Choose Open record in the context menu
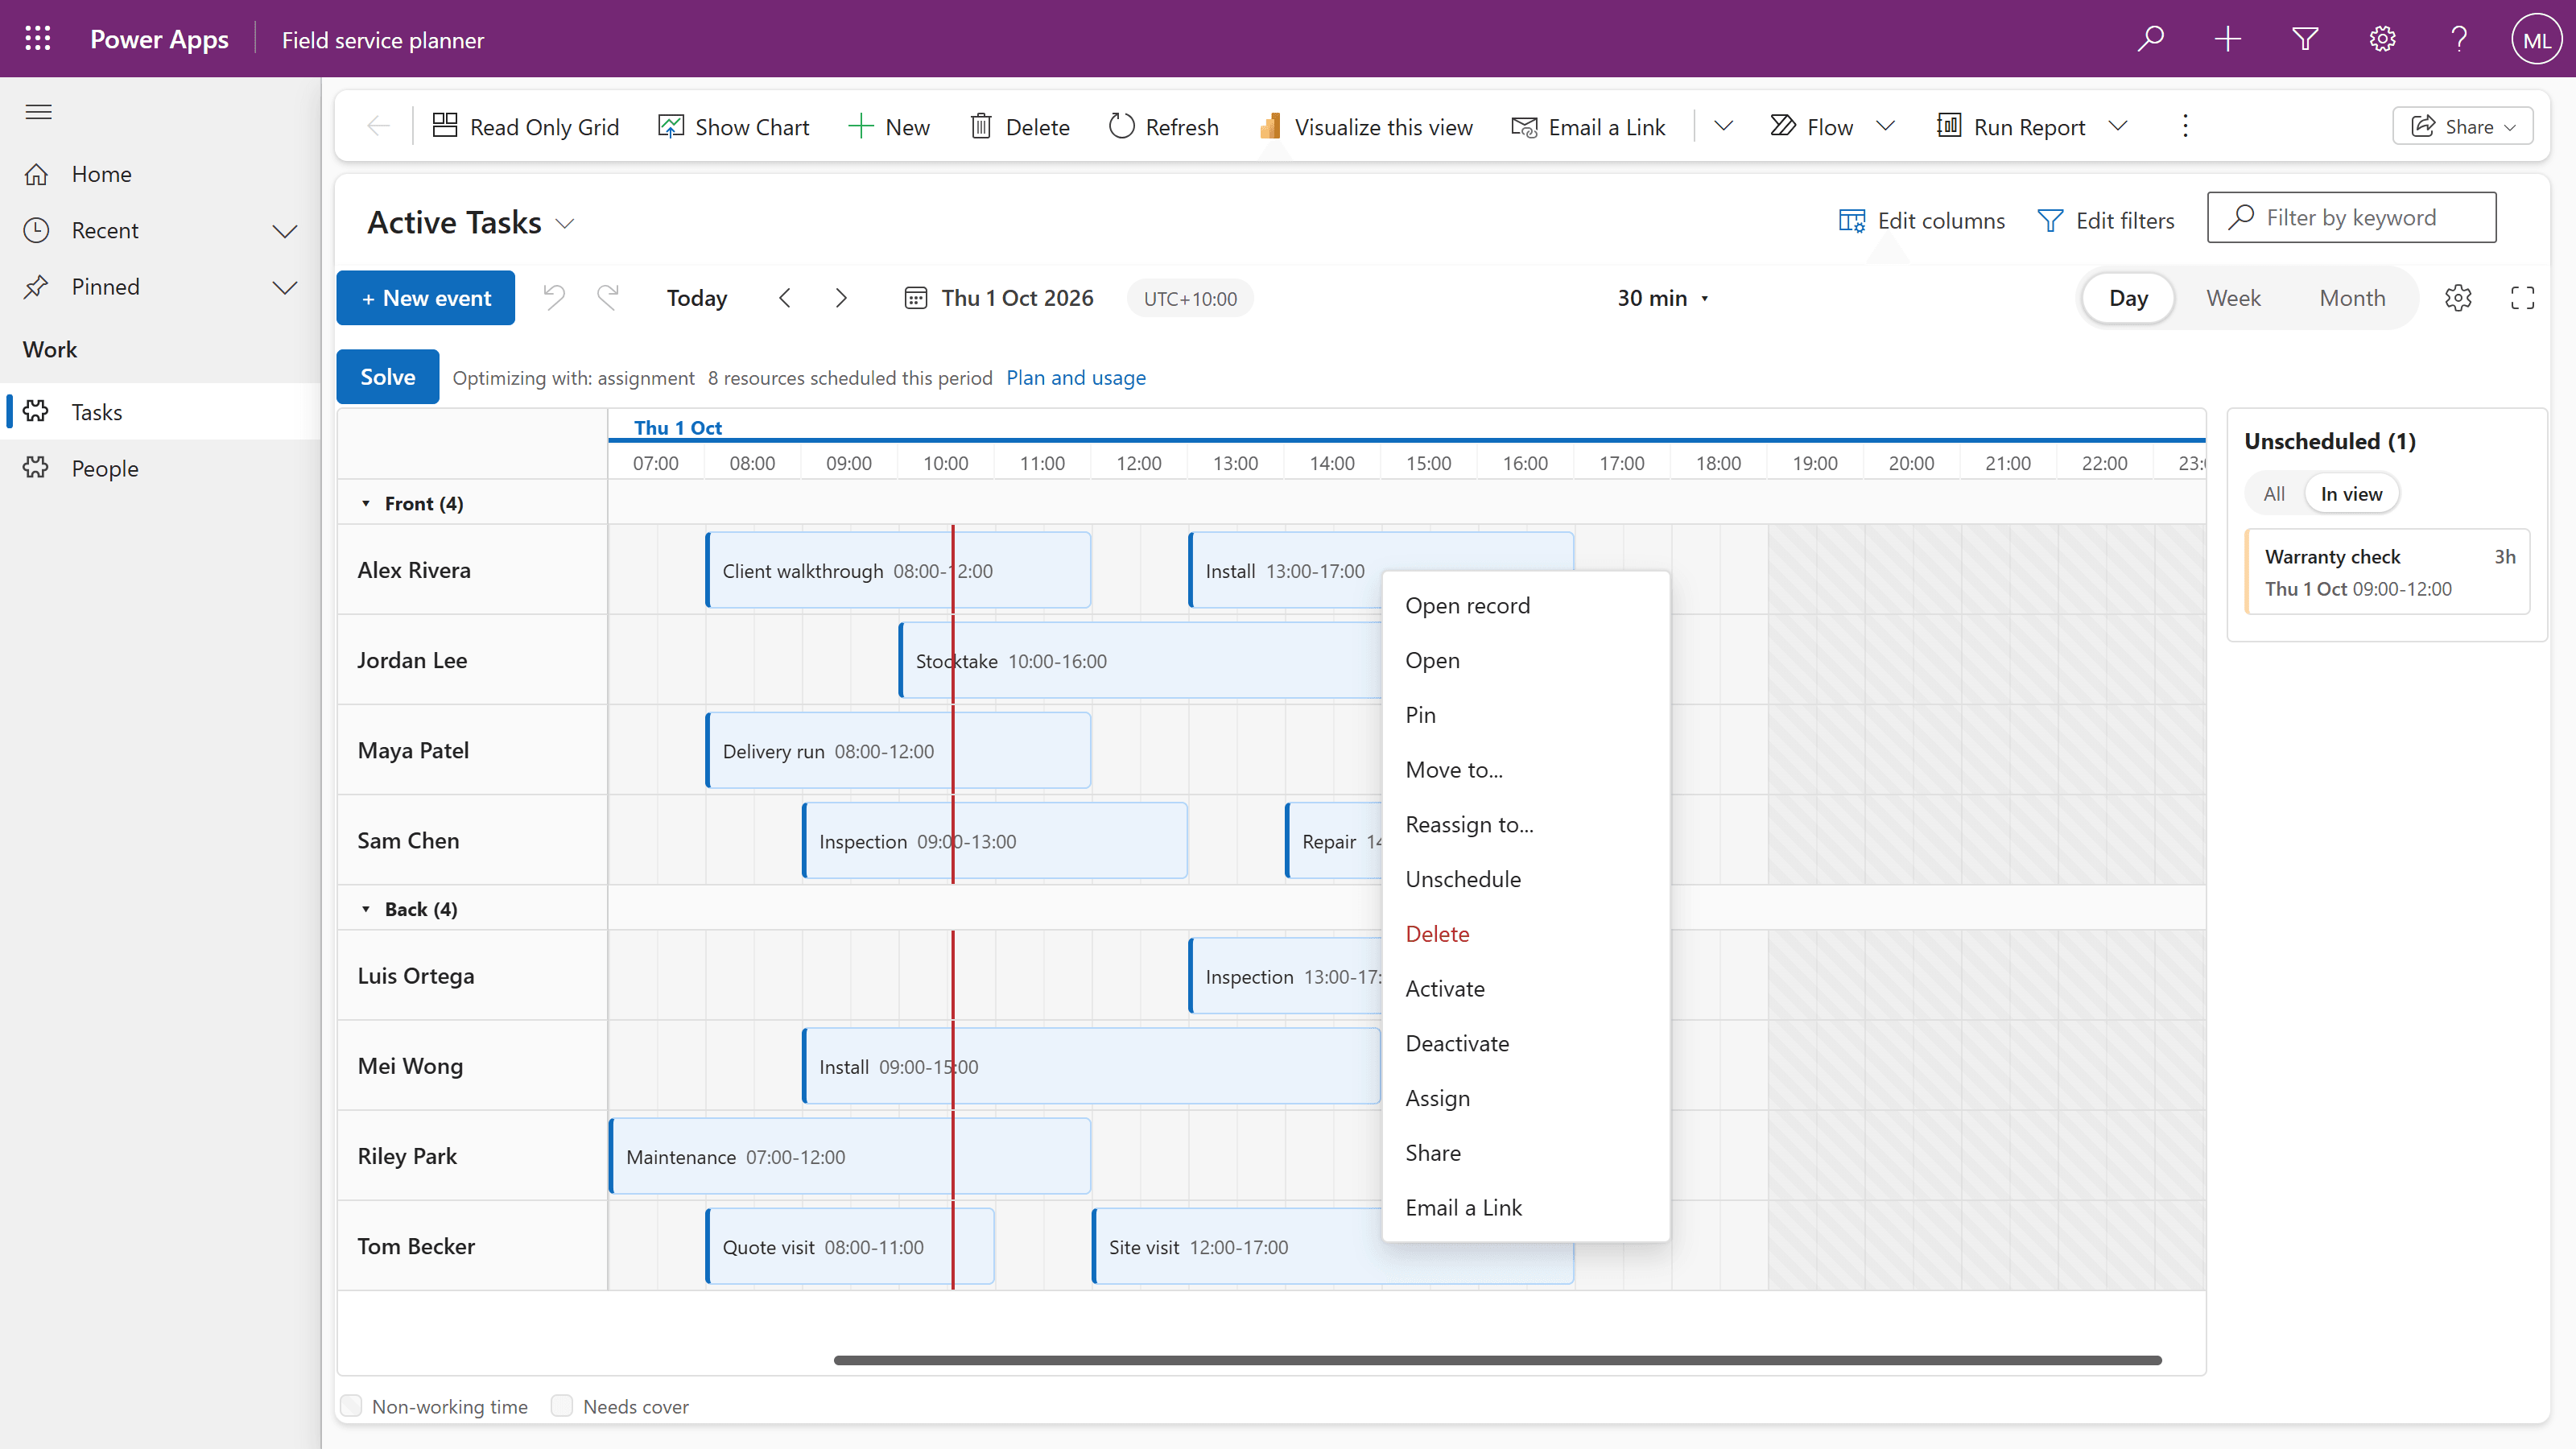This screenshot has height=1449, width=2576. tap(1526, 606)
